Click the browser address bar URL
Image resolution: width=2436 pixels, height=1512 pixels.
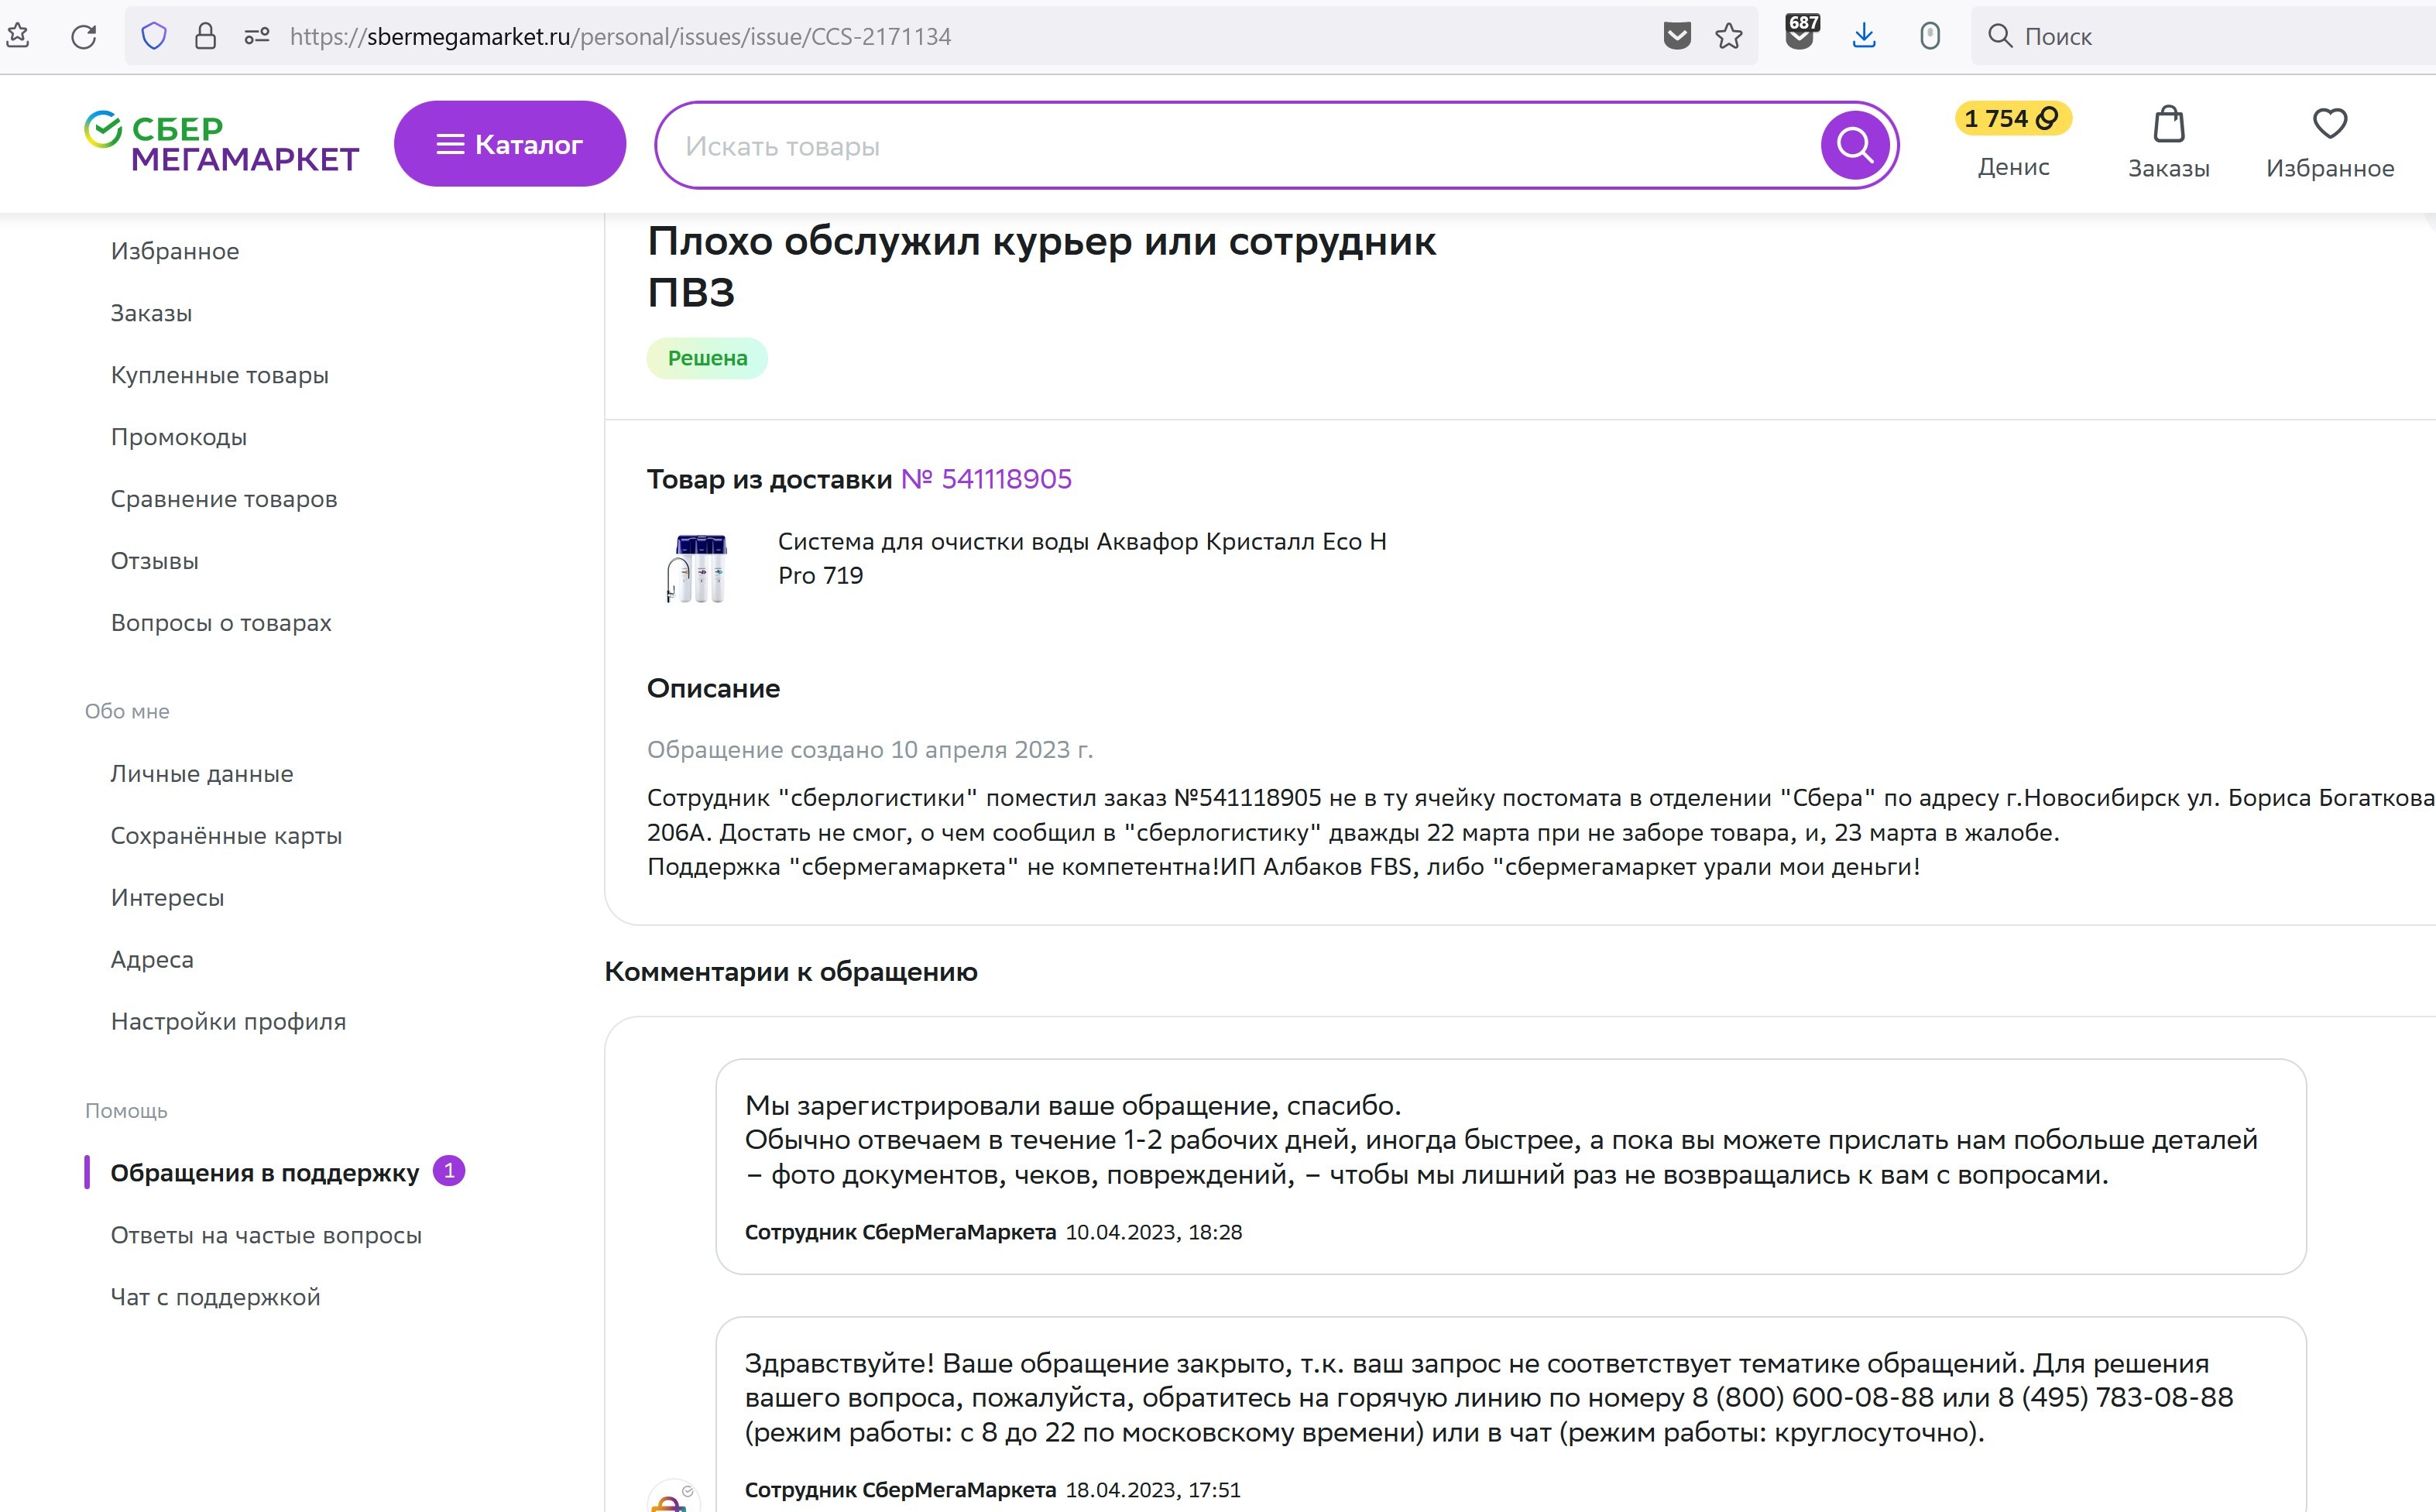click(x=620, y=37)
